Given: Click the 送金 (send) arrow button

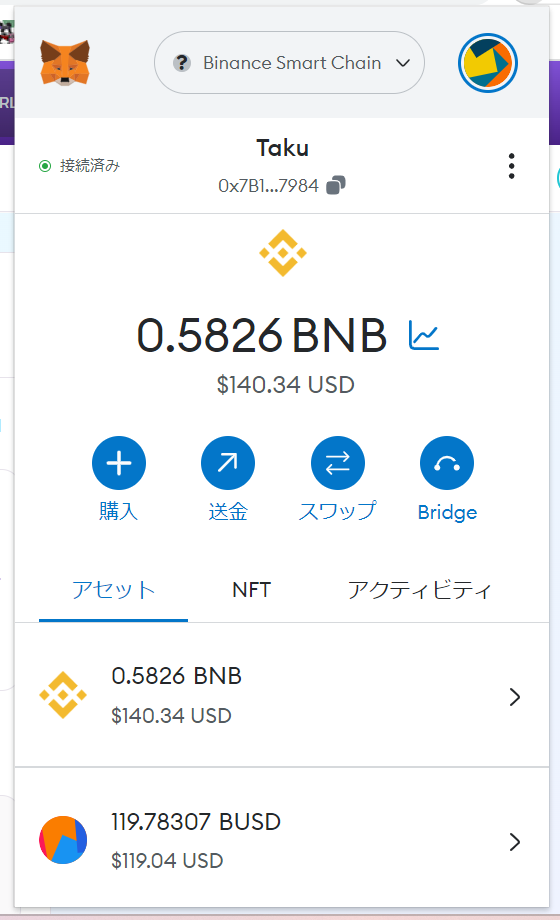Looking at the screenshot, I should [228, 463].
